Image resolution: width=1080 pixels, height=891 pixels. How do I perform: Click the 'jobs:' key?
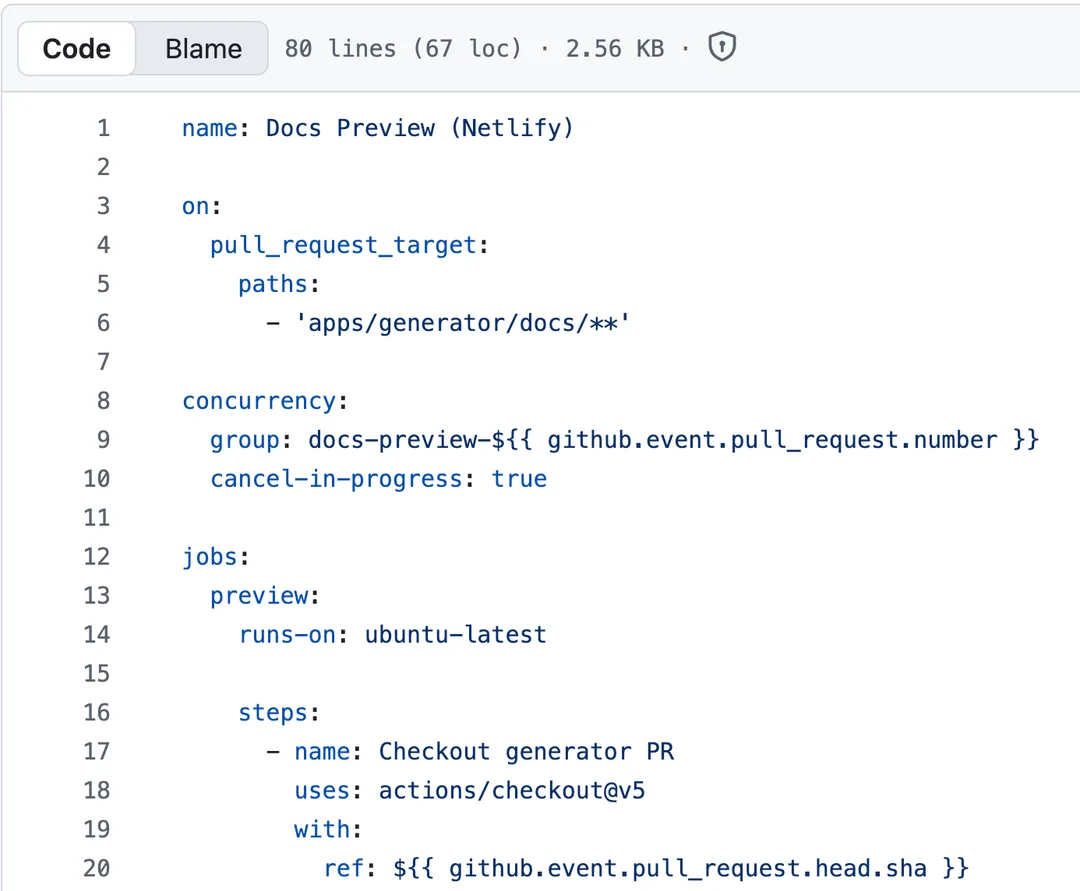pyautogui.click(x=216, y=556)
